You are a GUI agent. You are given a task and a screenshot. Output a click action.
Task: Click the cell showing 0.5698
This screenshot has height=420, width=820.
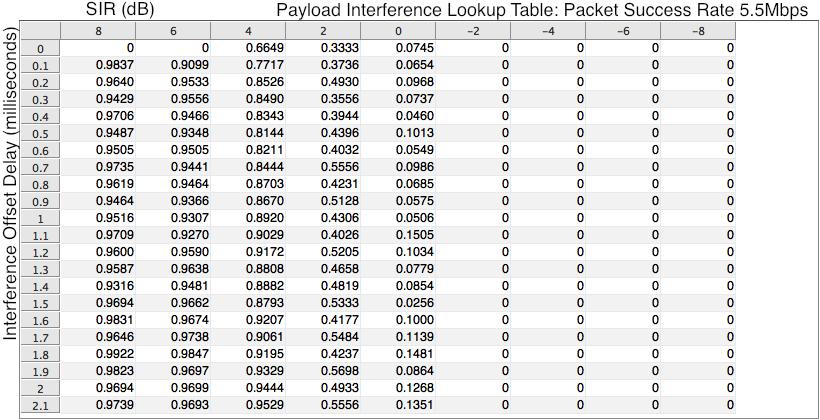pyautogui.click(x=323, y=371)
